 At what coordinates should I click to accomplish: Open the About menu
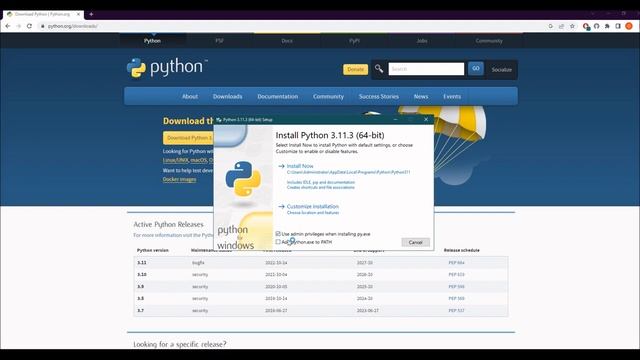pos(190,96)
